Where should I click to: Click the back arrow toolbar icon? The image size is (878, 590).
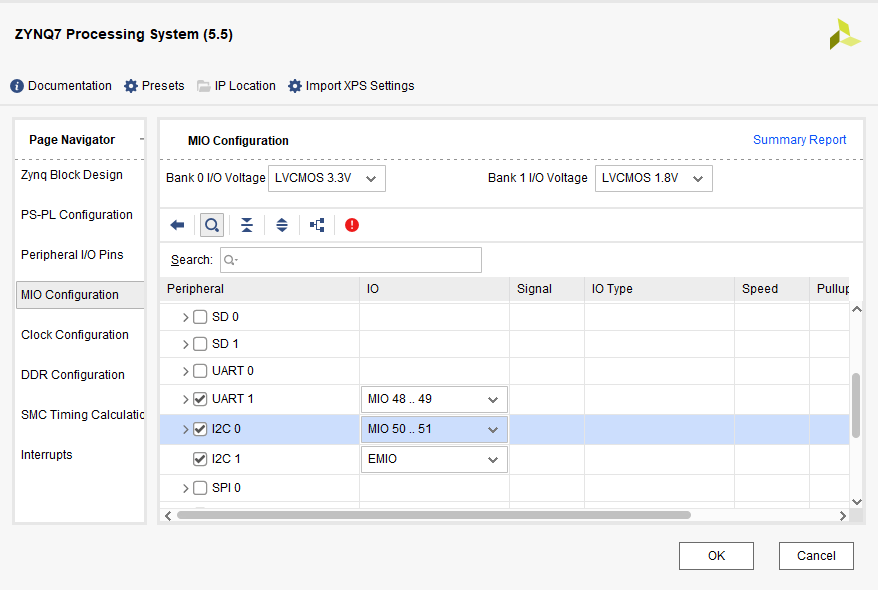tap(177, 225)
